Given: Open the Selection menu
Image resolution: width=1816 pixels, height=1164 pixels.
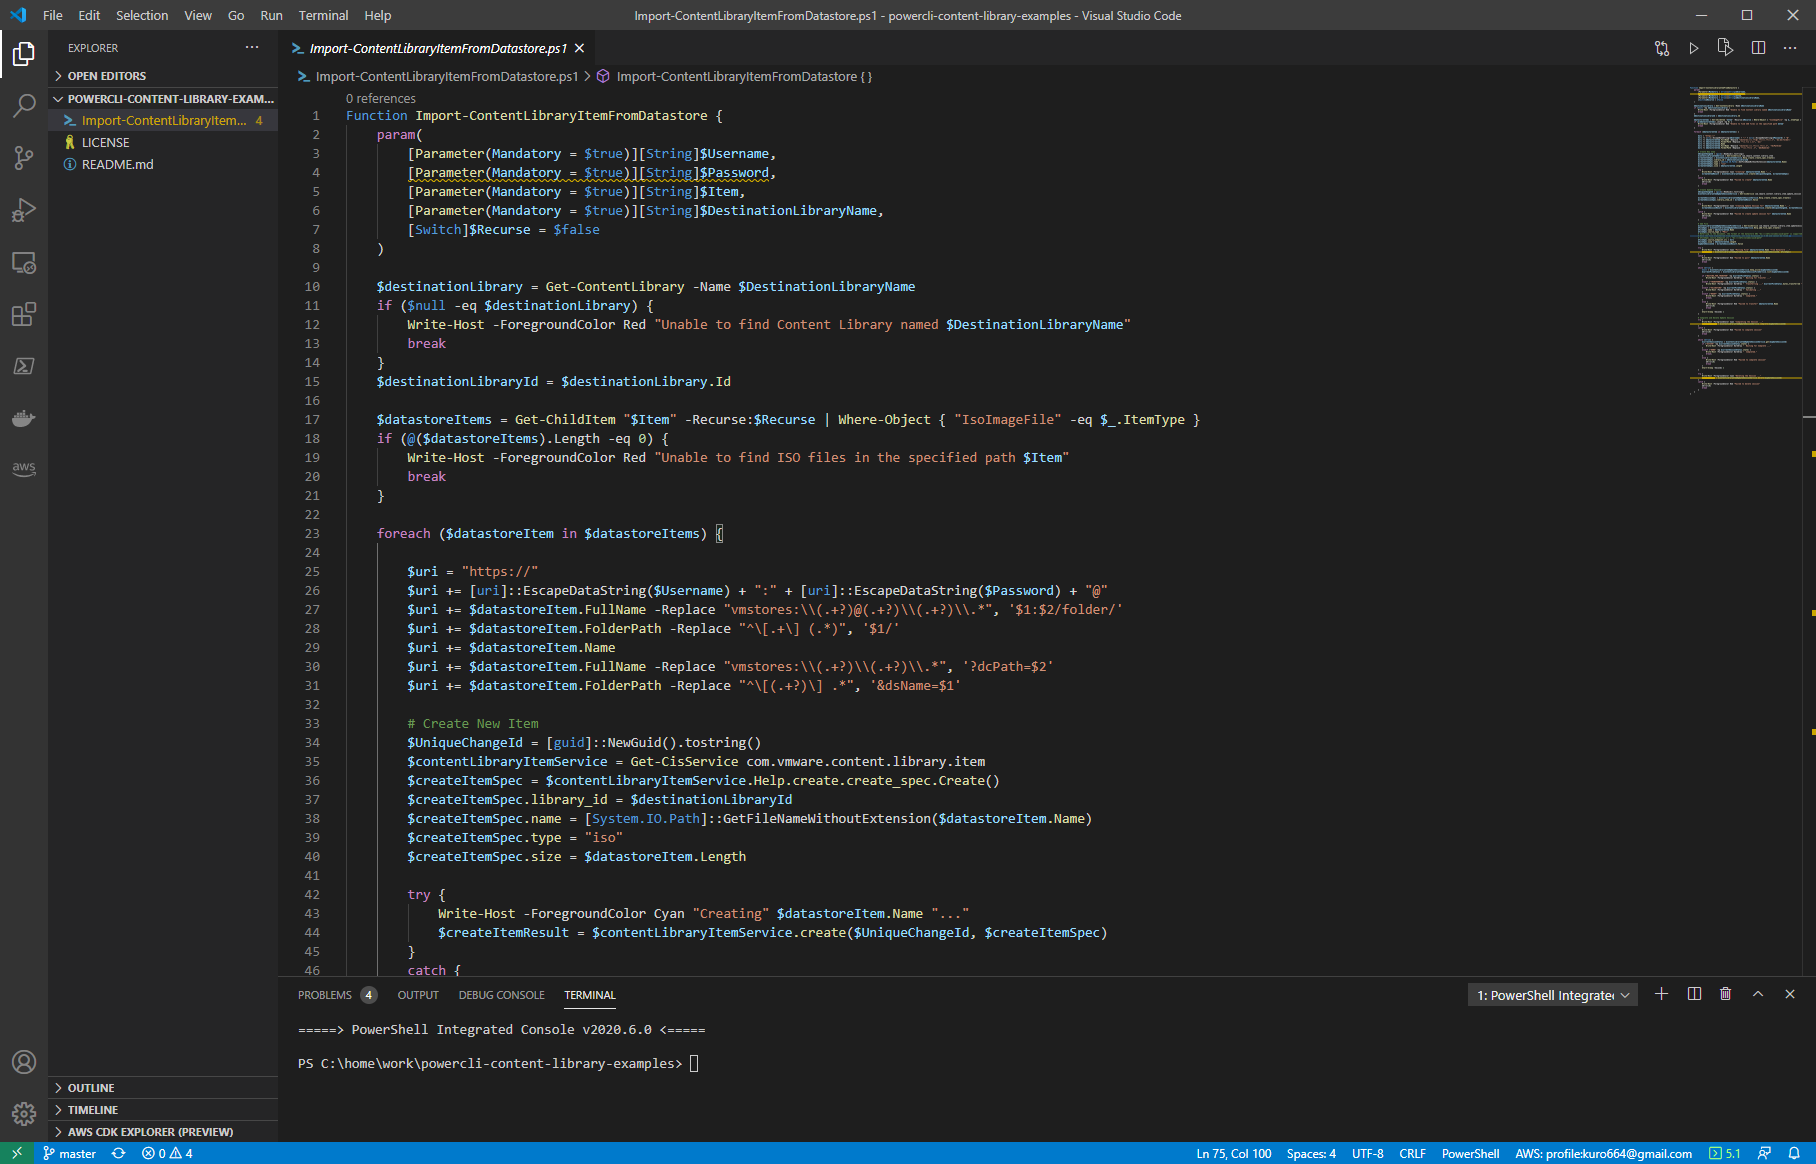Looking at the screenshot, I should [x=142, y=15].
